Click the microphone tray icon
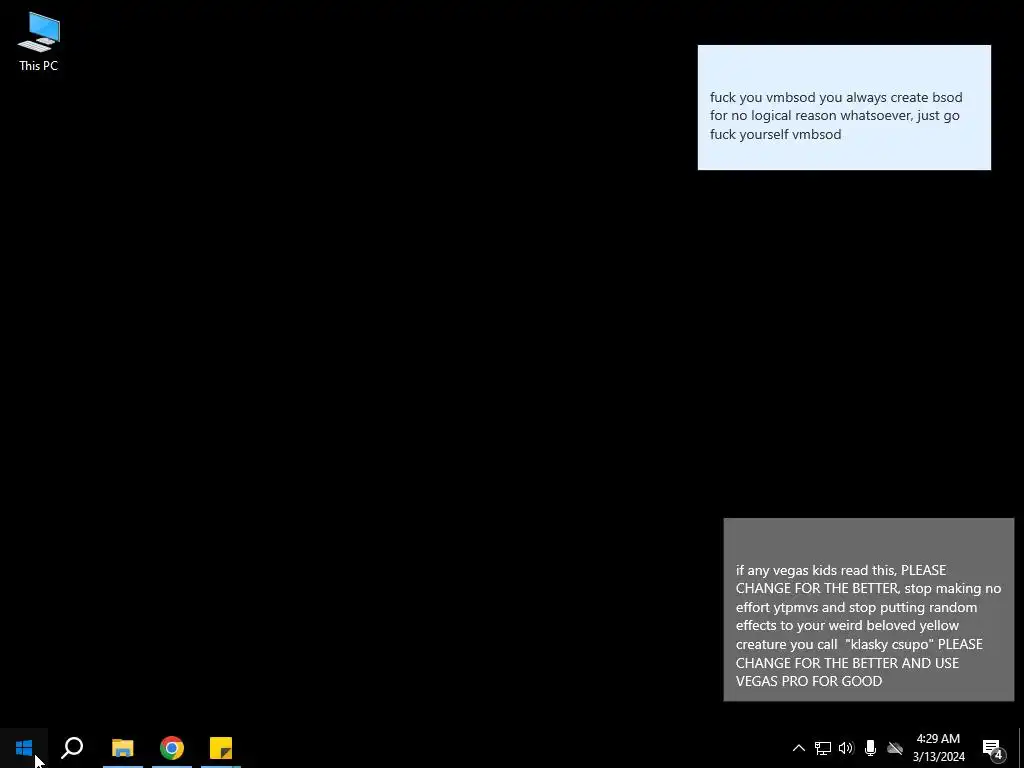Image resolution: width=1024 pixels, height=768 pixels. tap(871, 748)
